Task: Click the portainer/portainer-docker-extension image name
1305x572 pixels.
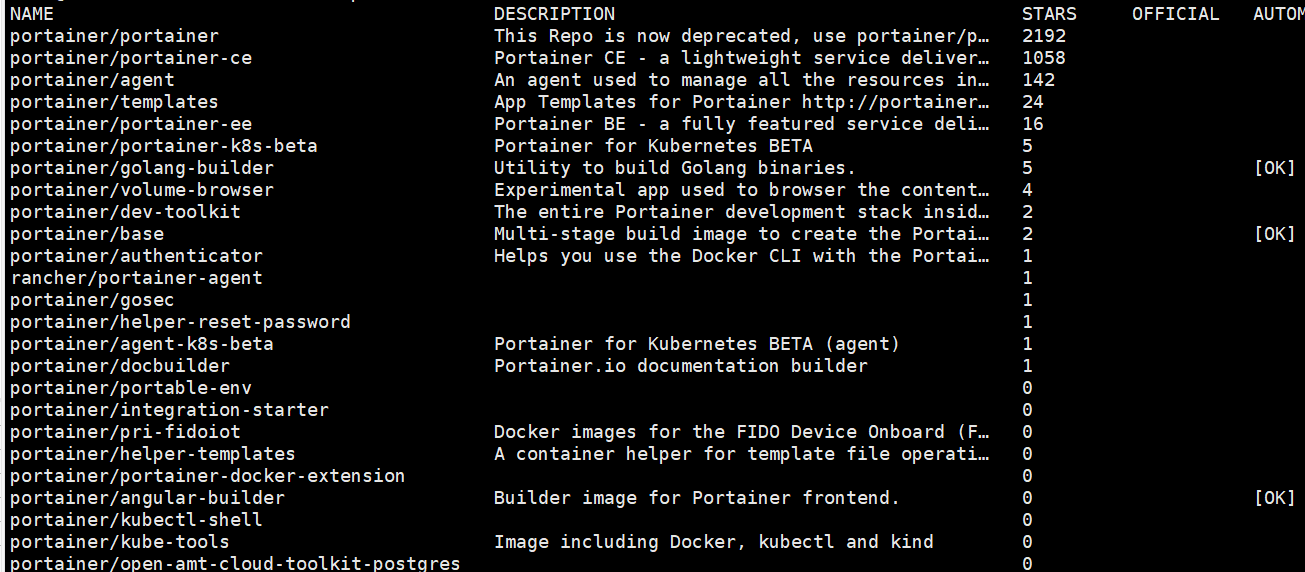Action: tap(208, 476)
